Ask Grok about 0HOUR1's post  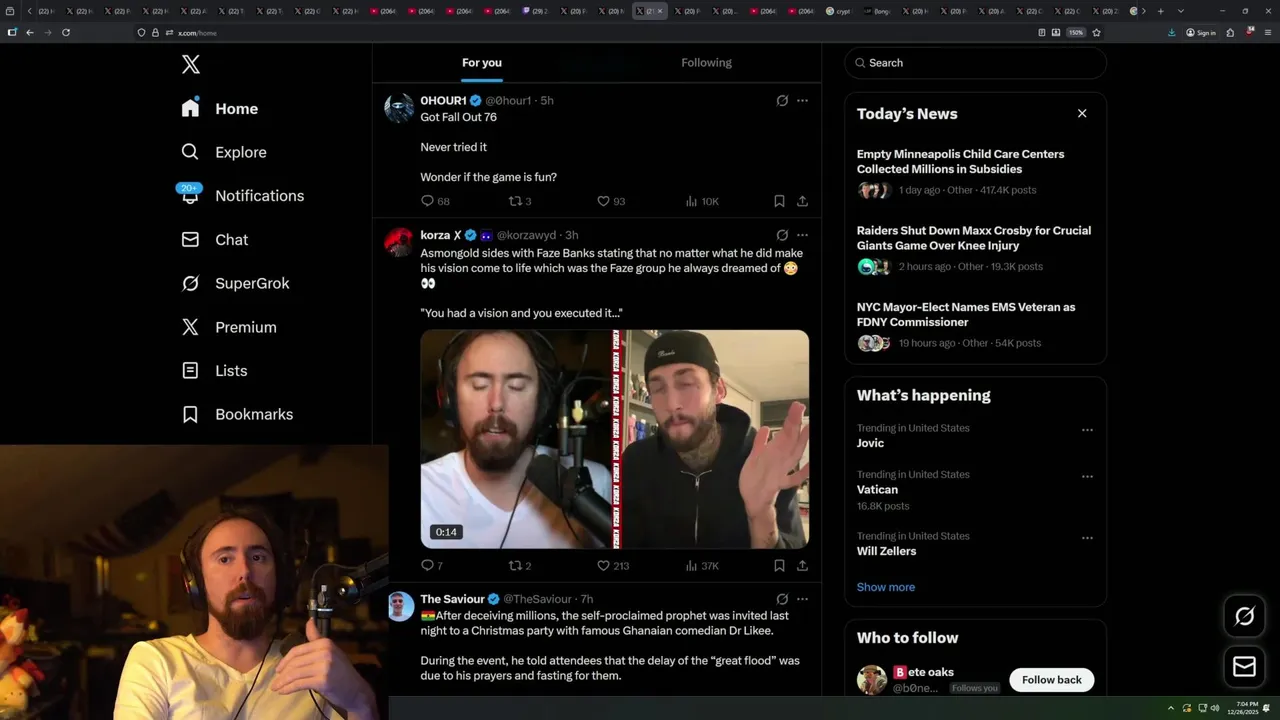pyautogui.click(x=782, y=101)
